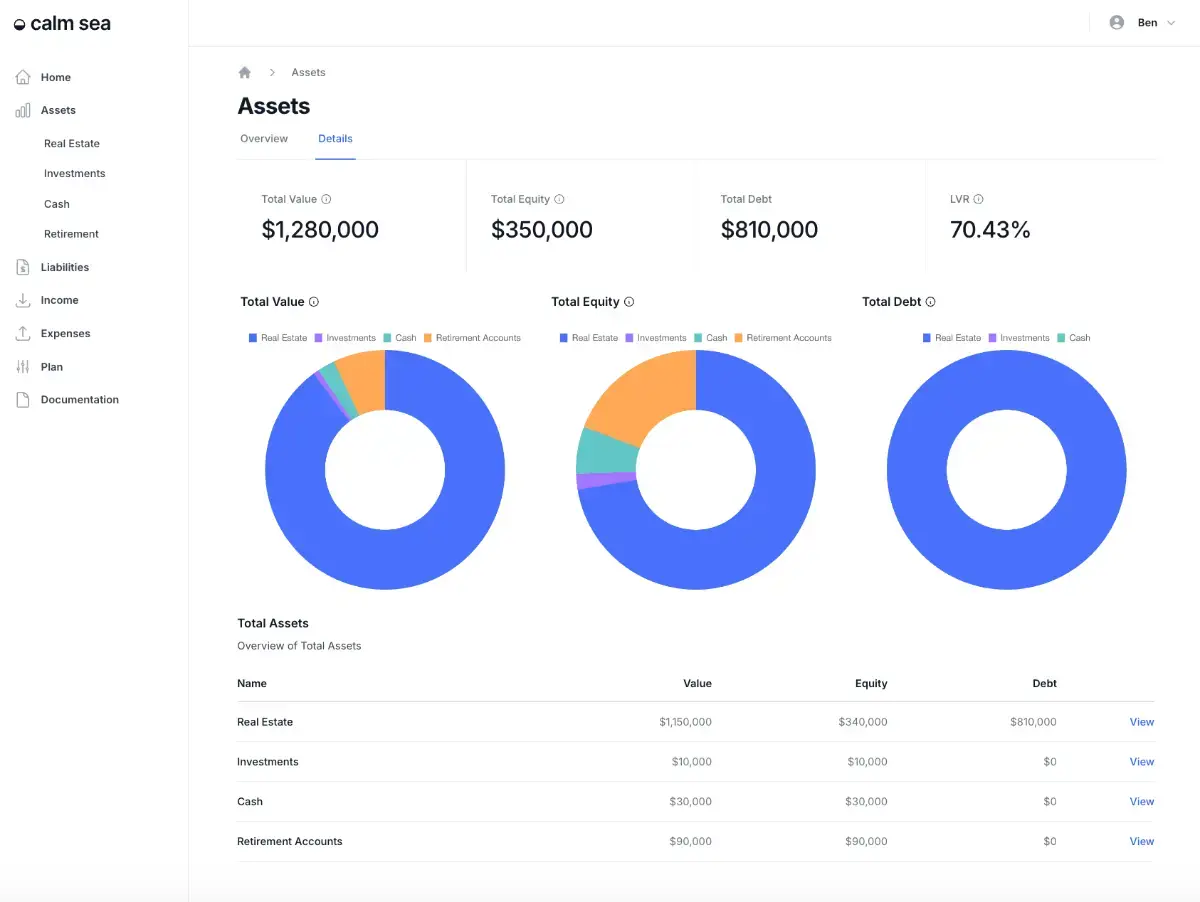Screen dimensions: 1200x902
Task: Toggle Retirement Accounts legend in Total Equity chart
Action: click(x=783, y=338)
